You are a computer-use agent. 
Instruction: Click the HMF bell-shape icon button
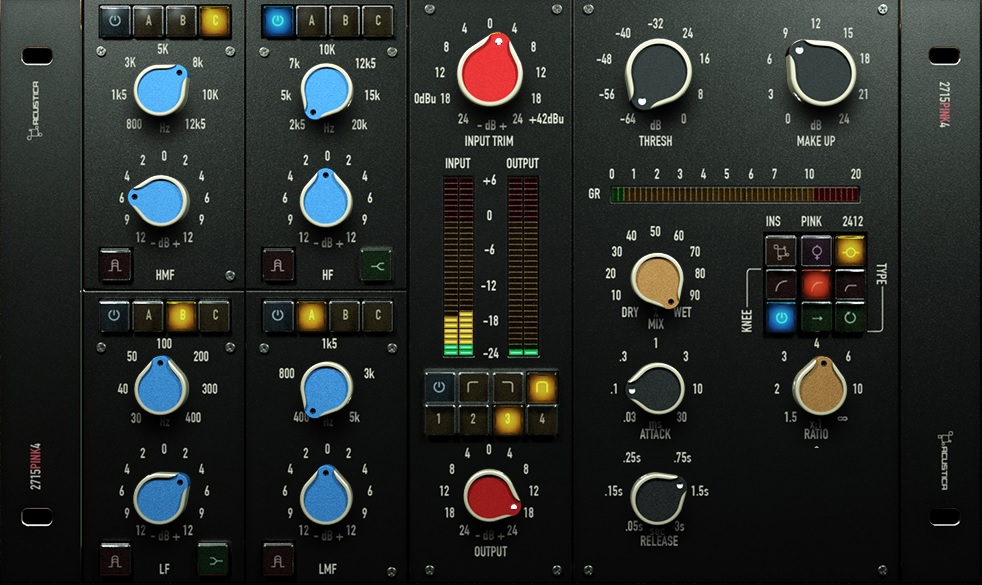115,265
